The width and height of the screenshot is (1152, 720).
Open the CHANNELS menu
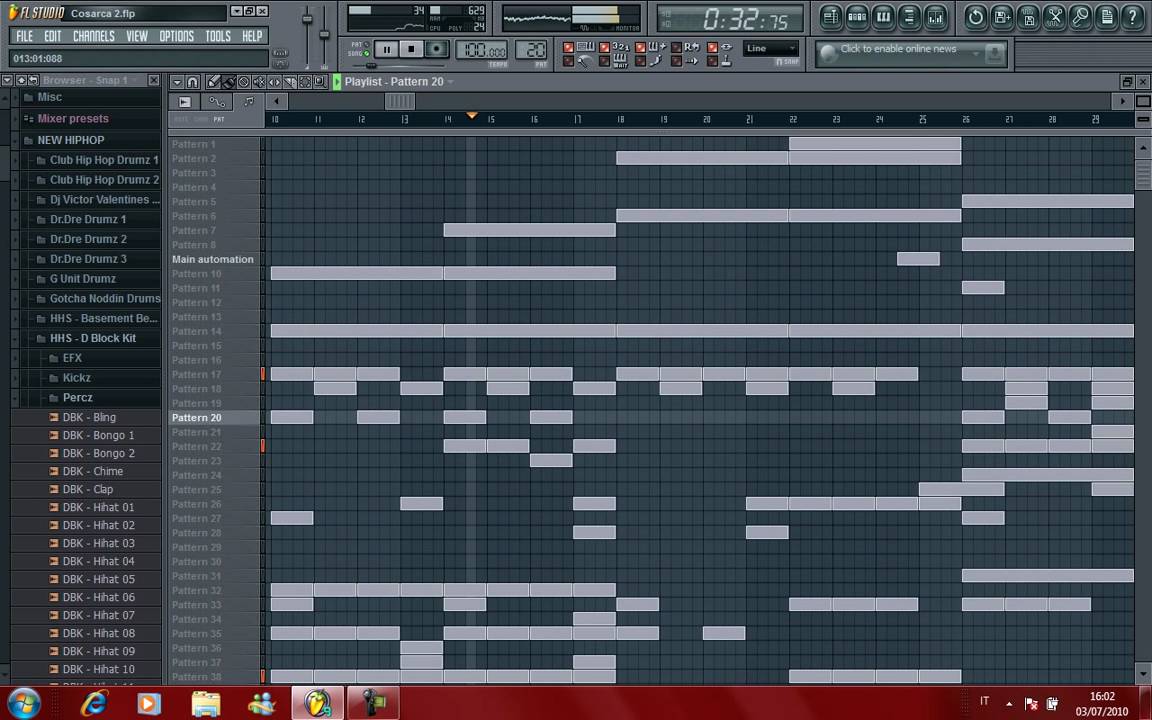[x=93, y=36]
